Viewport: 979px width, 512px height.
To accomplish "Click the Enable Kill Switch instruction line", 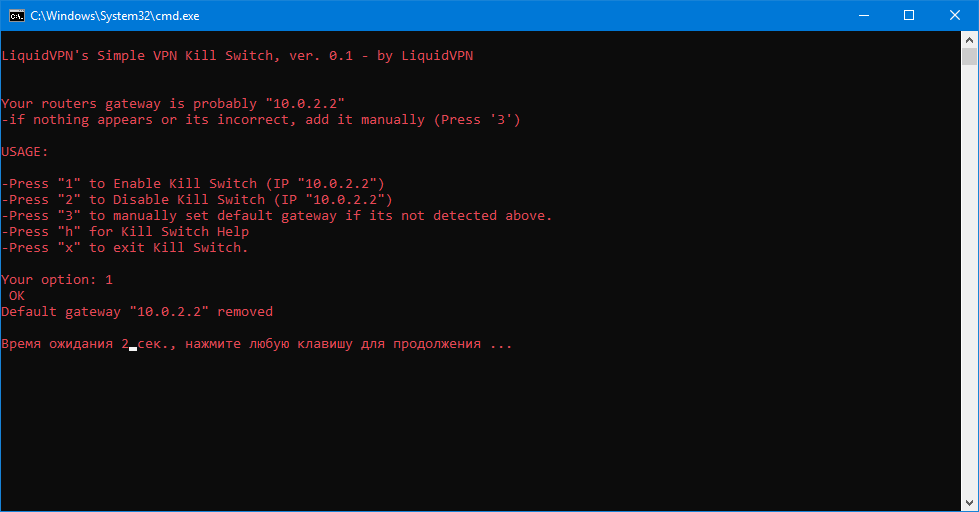I will click(x=193, y=184).
